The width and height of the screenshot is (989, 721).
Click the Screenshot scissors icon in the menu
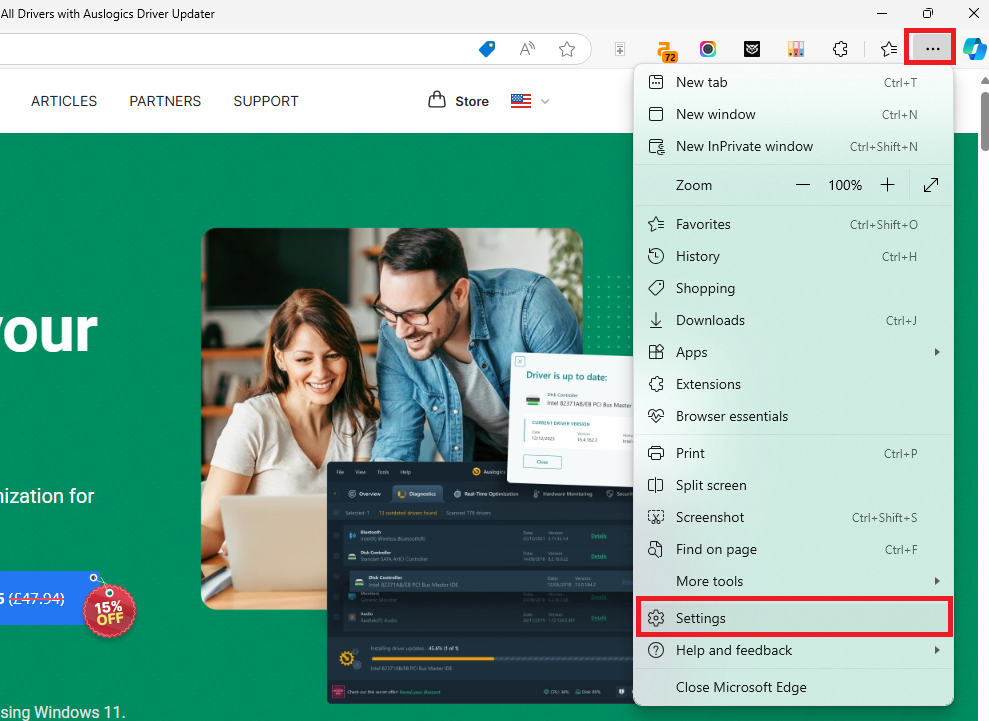656,517
